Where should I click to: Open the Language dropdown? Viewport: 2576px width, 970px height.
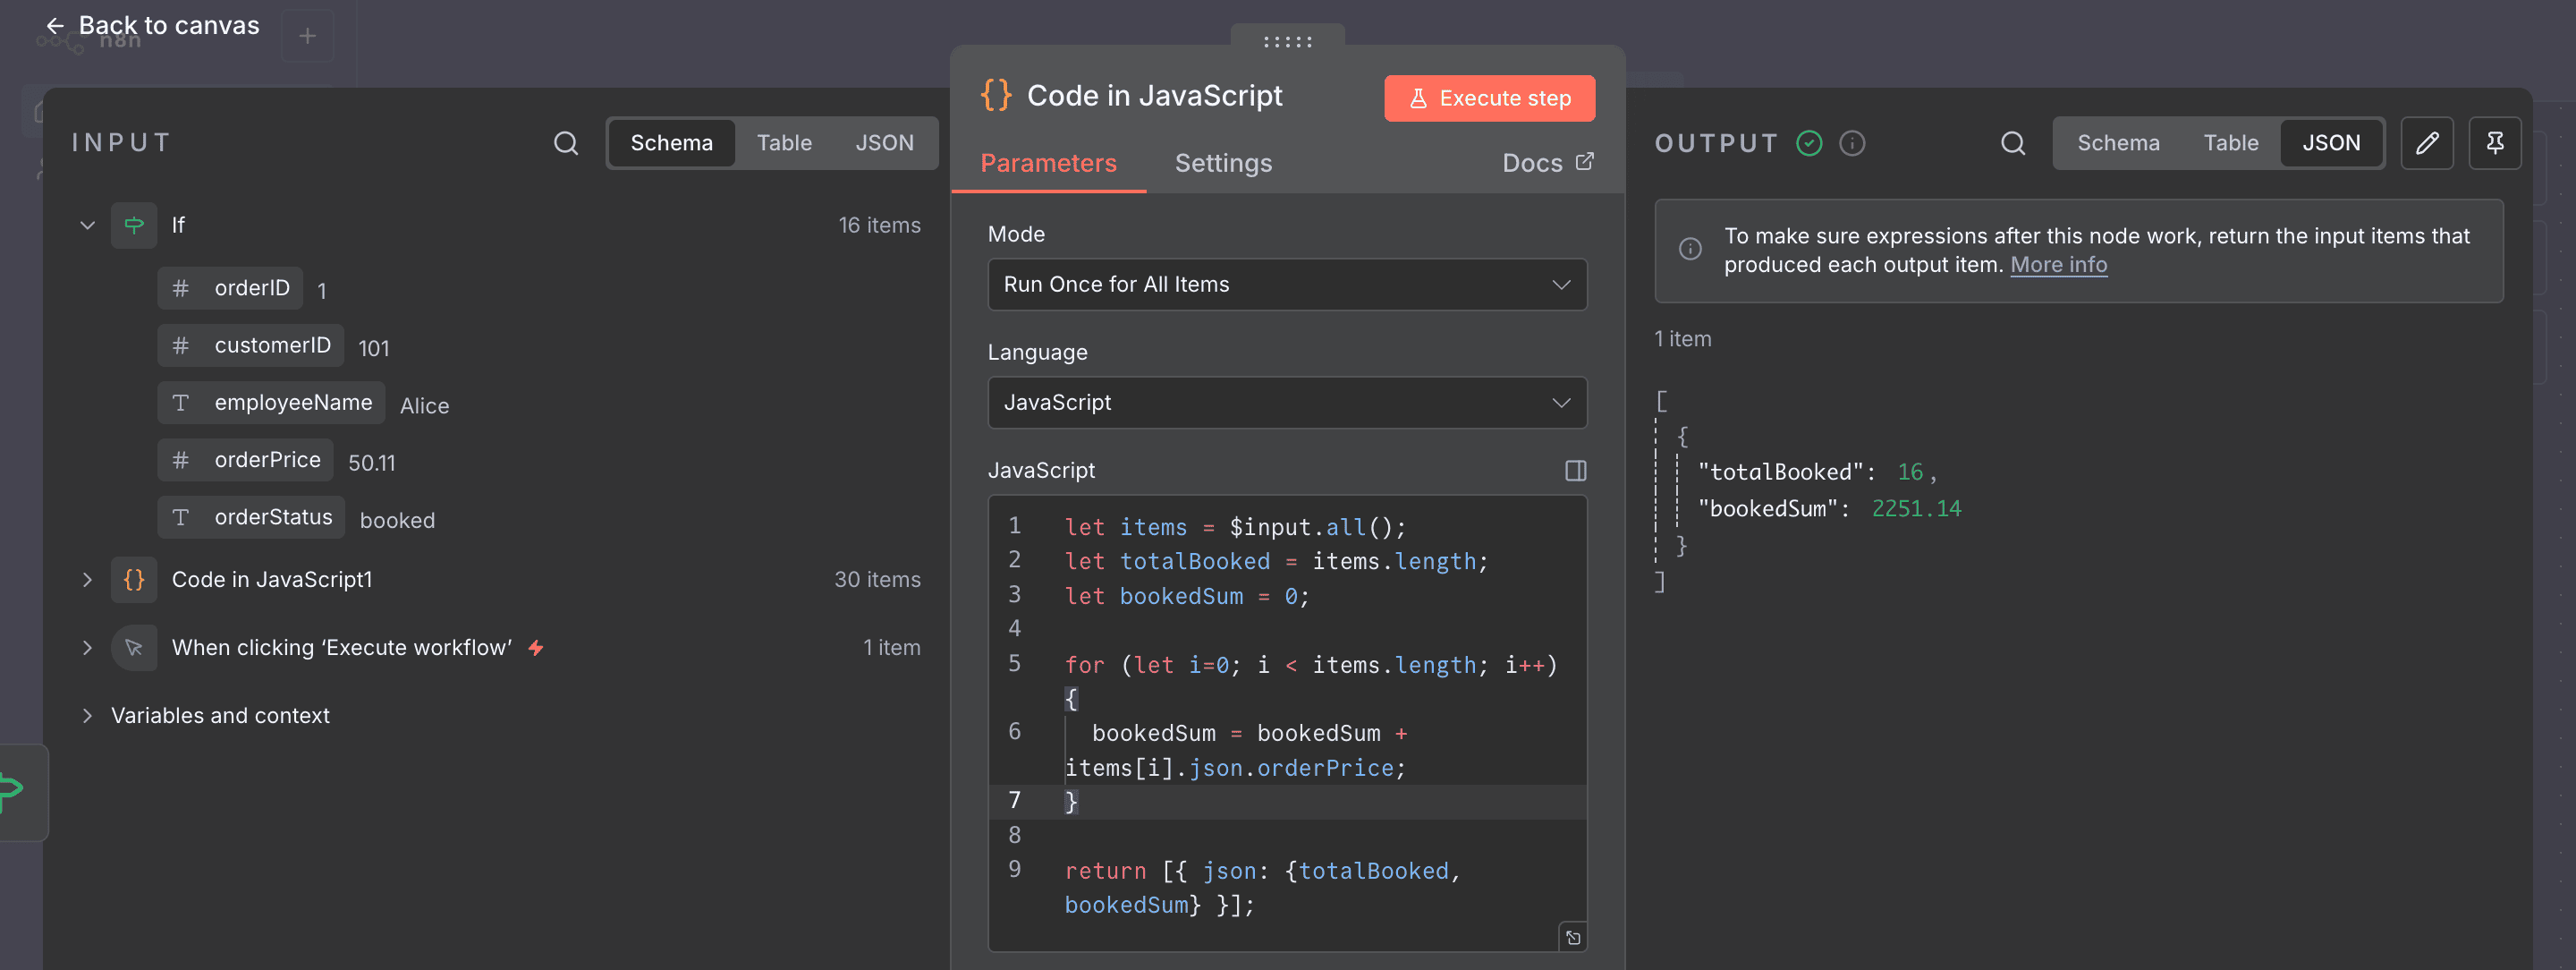(1287, 402)
